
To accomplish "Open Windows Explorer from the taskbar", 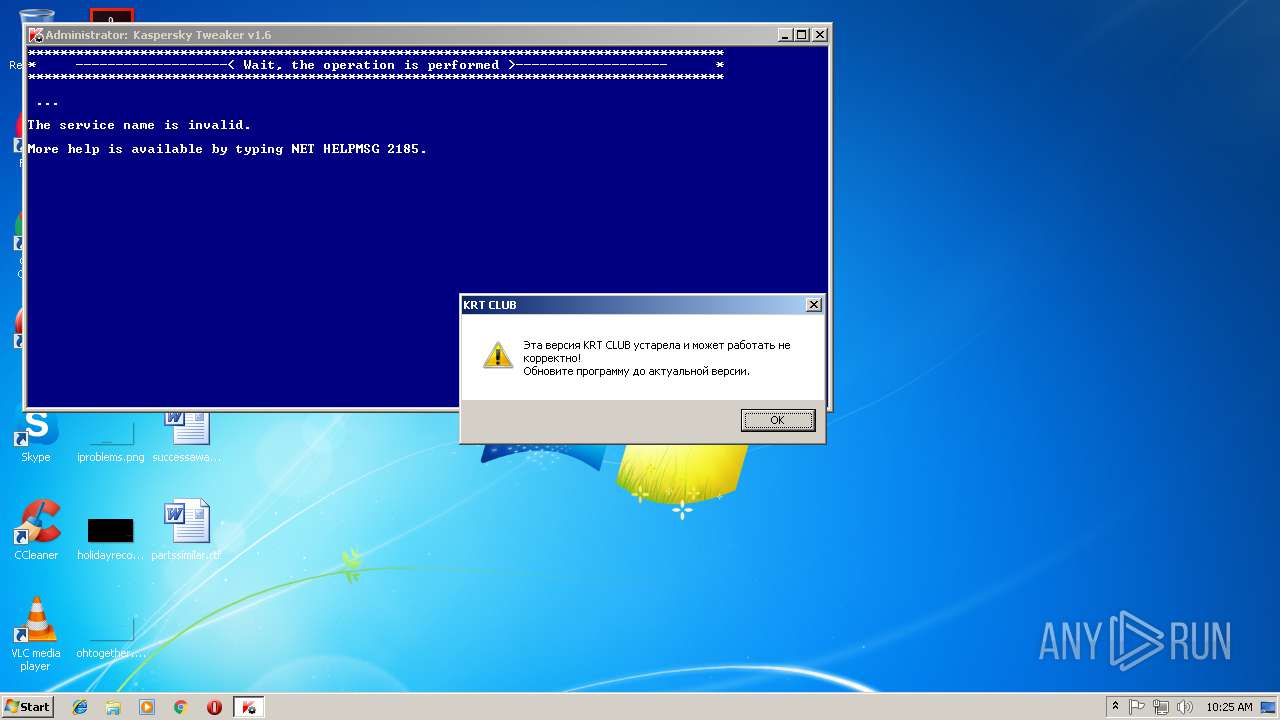I will click(113, 707).
